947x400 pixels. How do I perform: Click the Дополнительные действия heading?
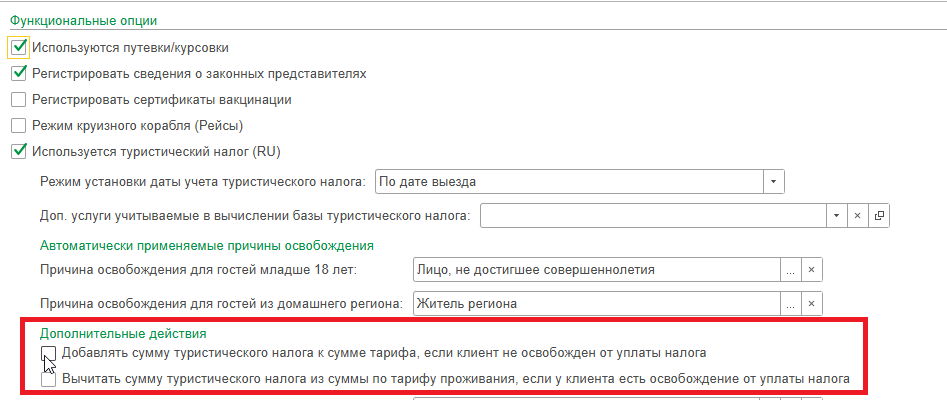123,333
